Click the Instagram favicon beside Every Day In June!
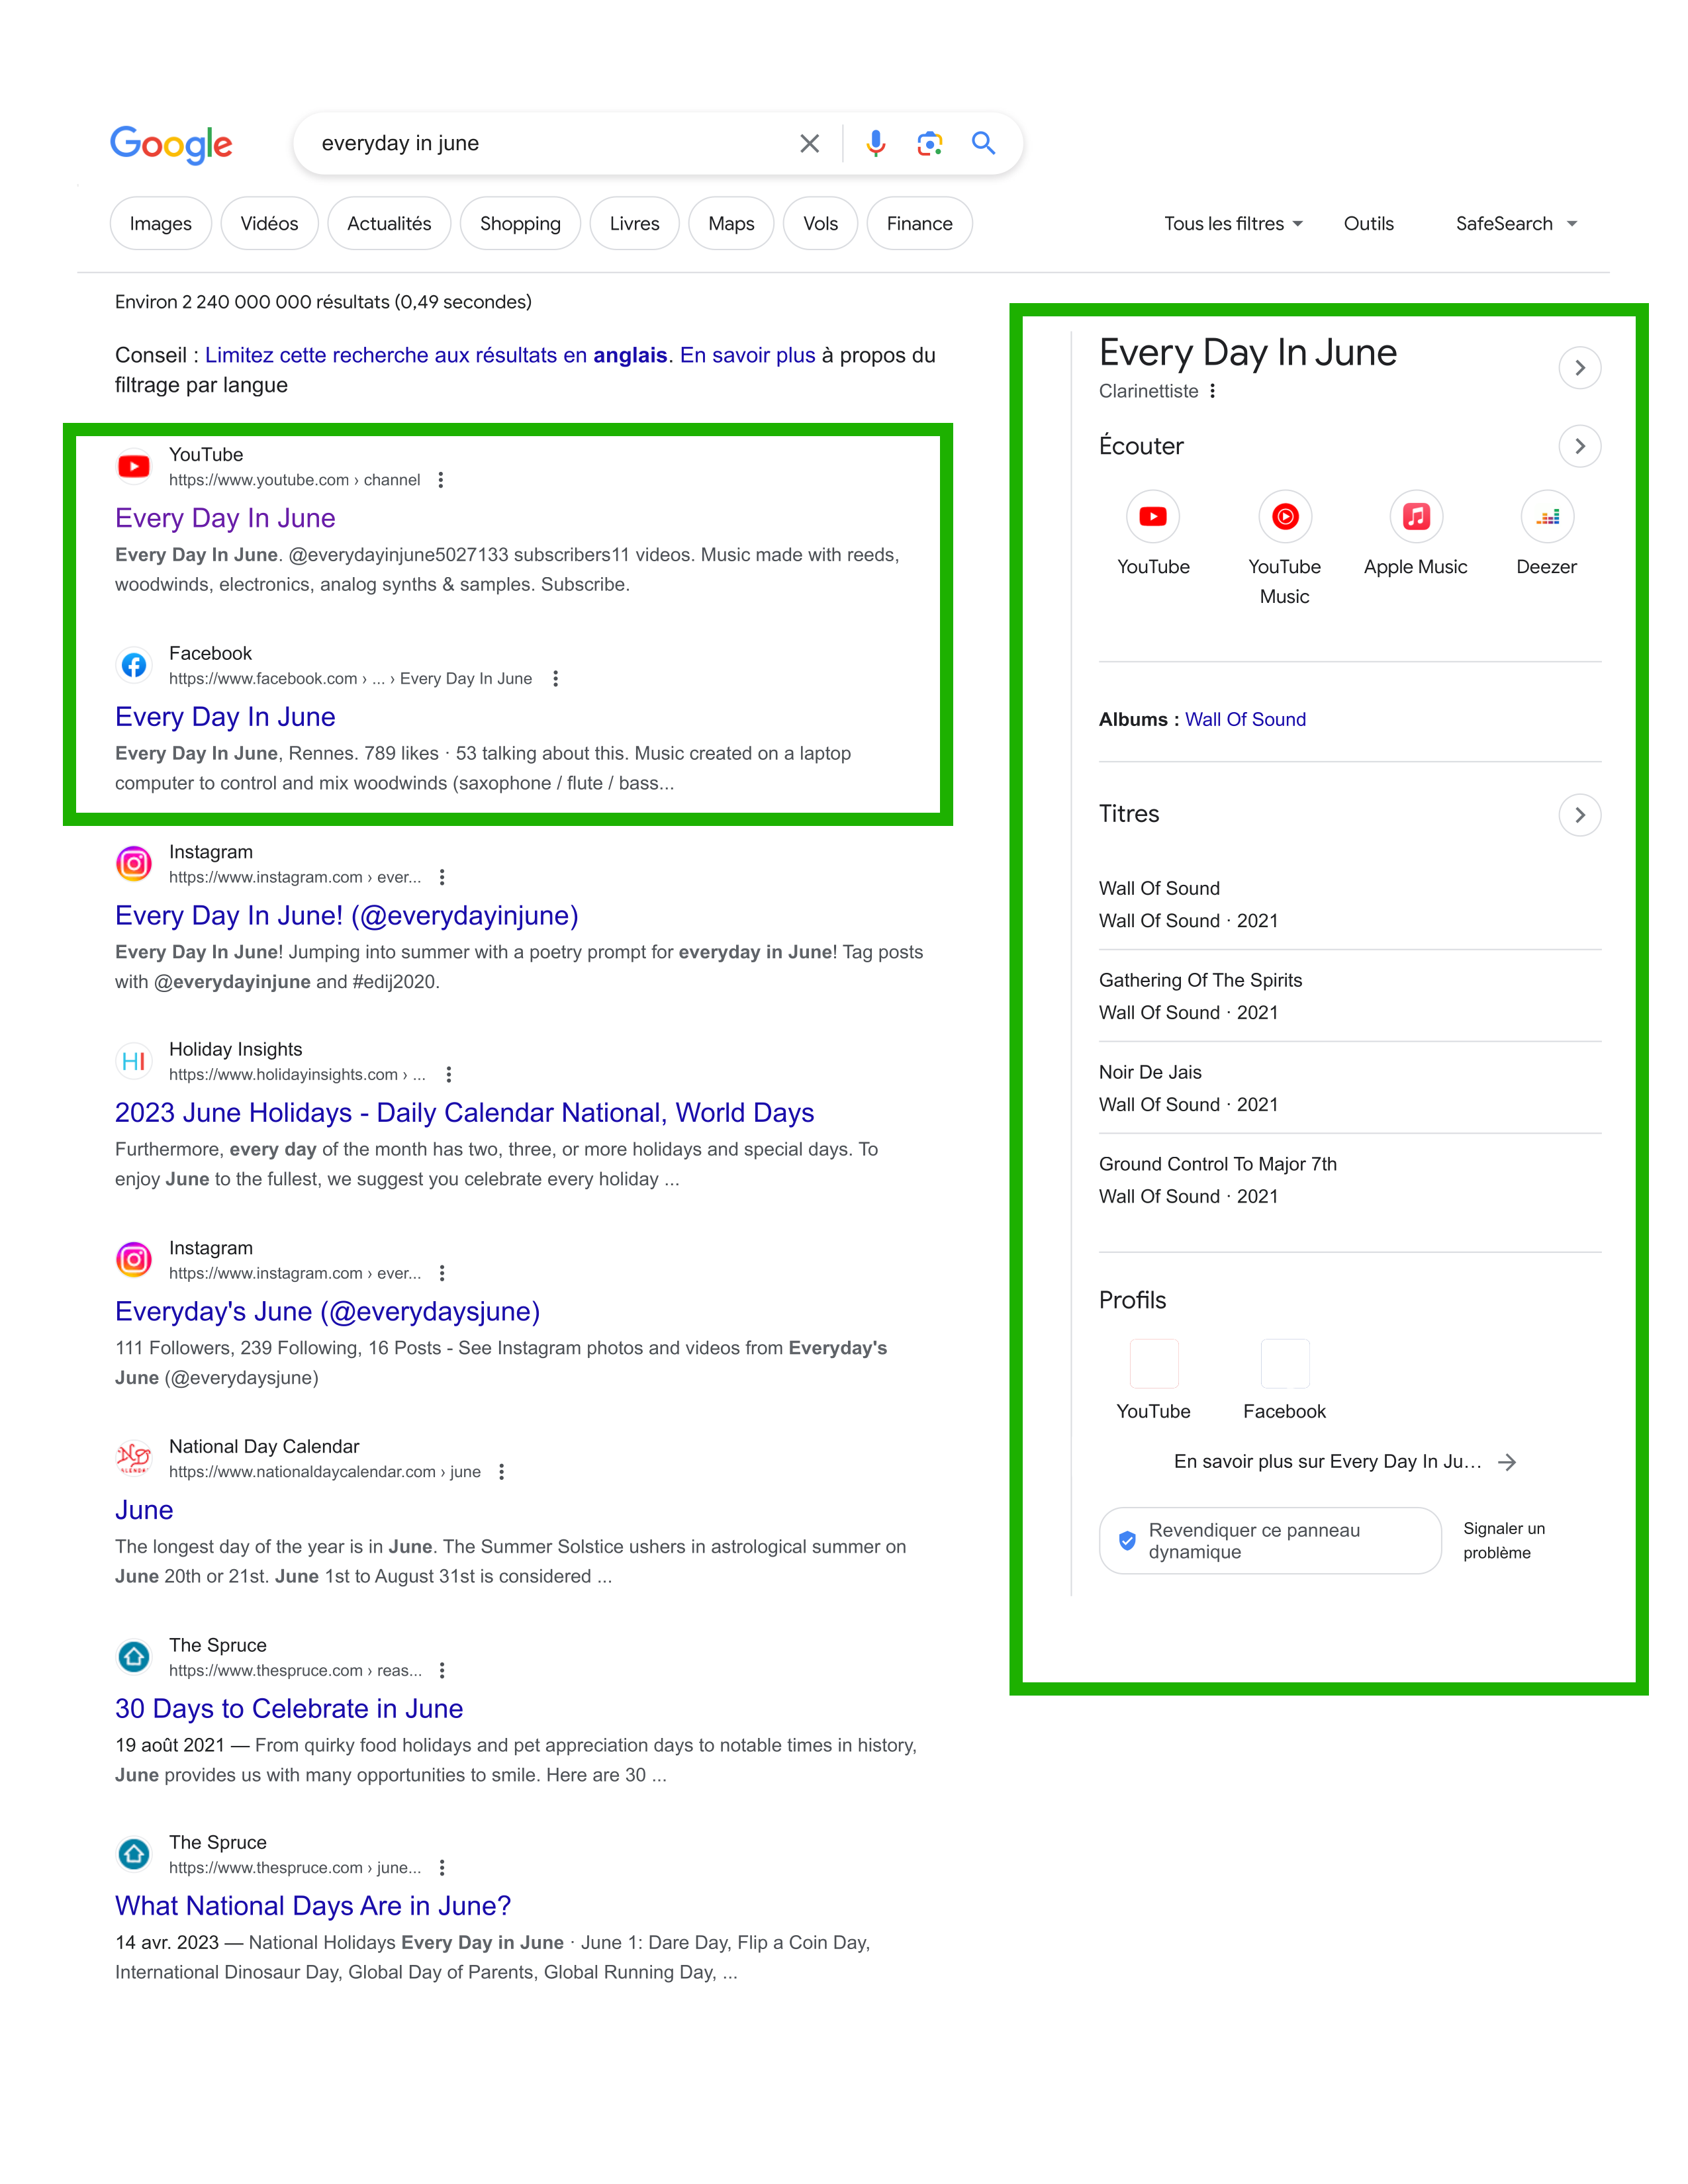This screenshot has height=2184, width=1688. click(134, 863)
